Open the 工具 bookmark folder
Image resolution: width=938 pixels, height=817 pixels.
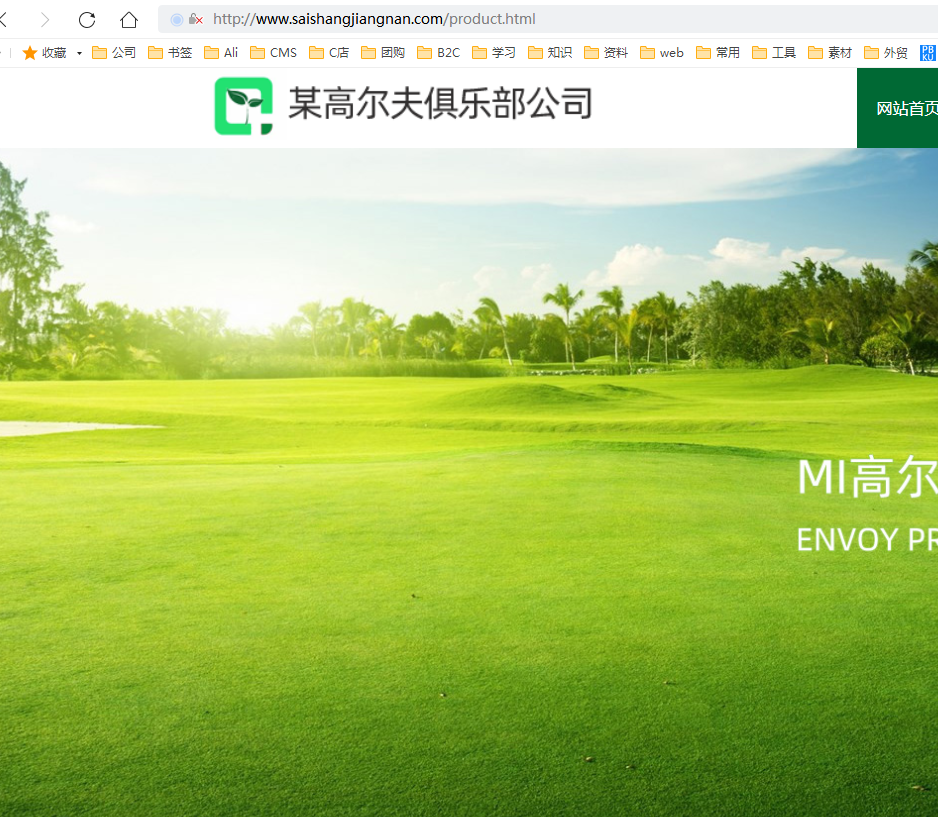774,53
